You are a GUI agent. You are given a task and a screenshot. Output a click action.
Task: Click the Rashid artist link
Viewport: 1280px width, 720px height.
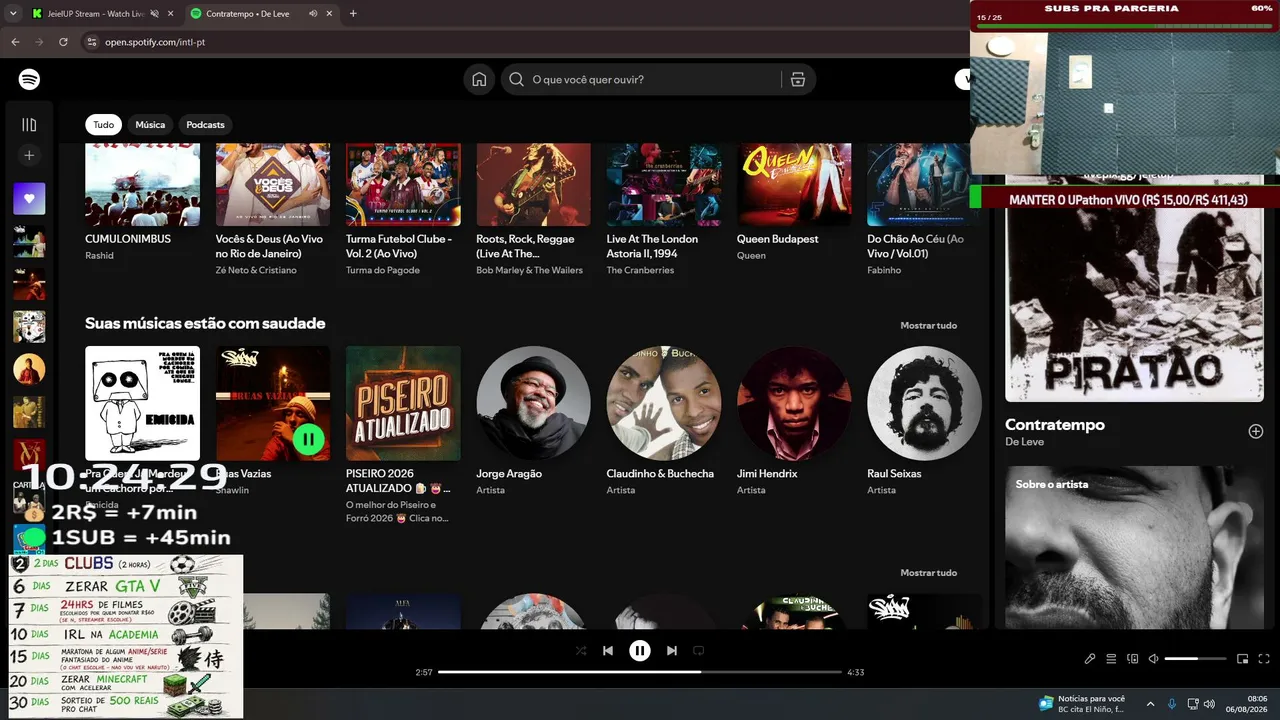tap(99, 256)
